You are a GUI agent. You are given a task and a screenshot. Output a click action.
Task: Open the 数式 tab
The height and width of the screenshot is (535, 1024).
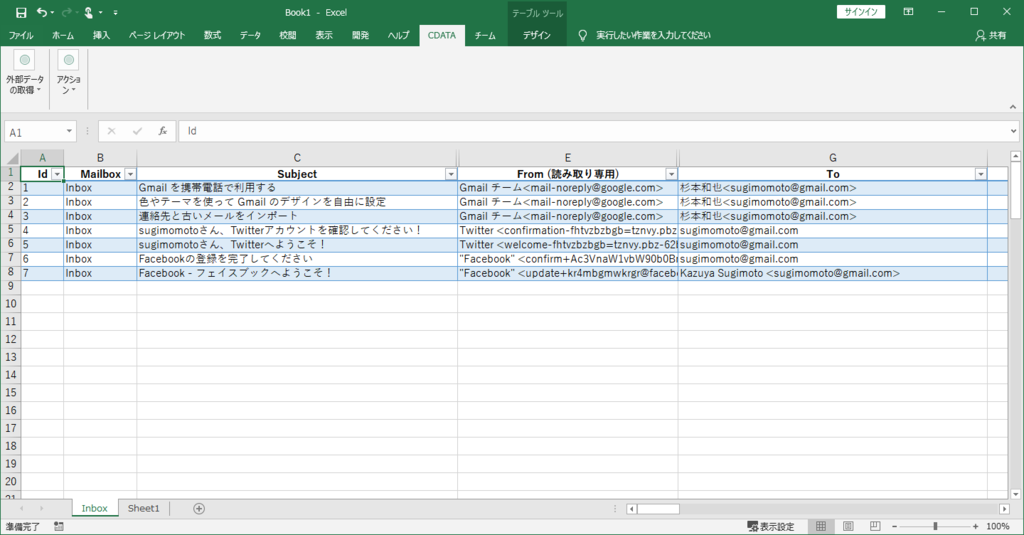pyautogui.click(x=212, y=35)
